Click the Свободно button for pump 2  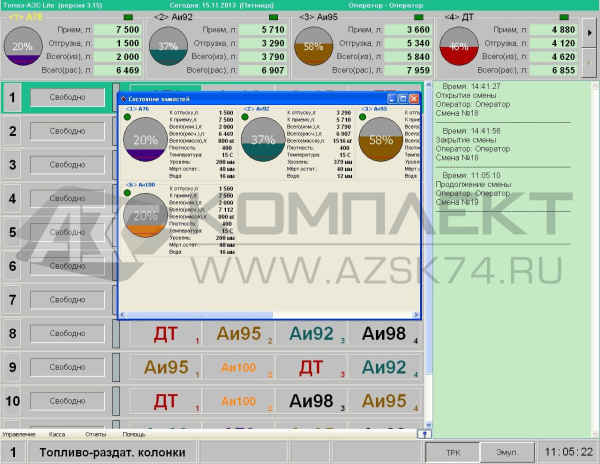click(x=68, y=131)
